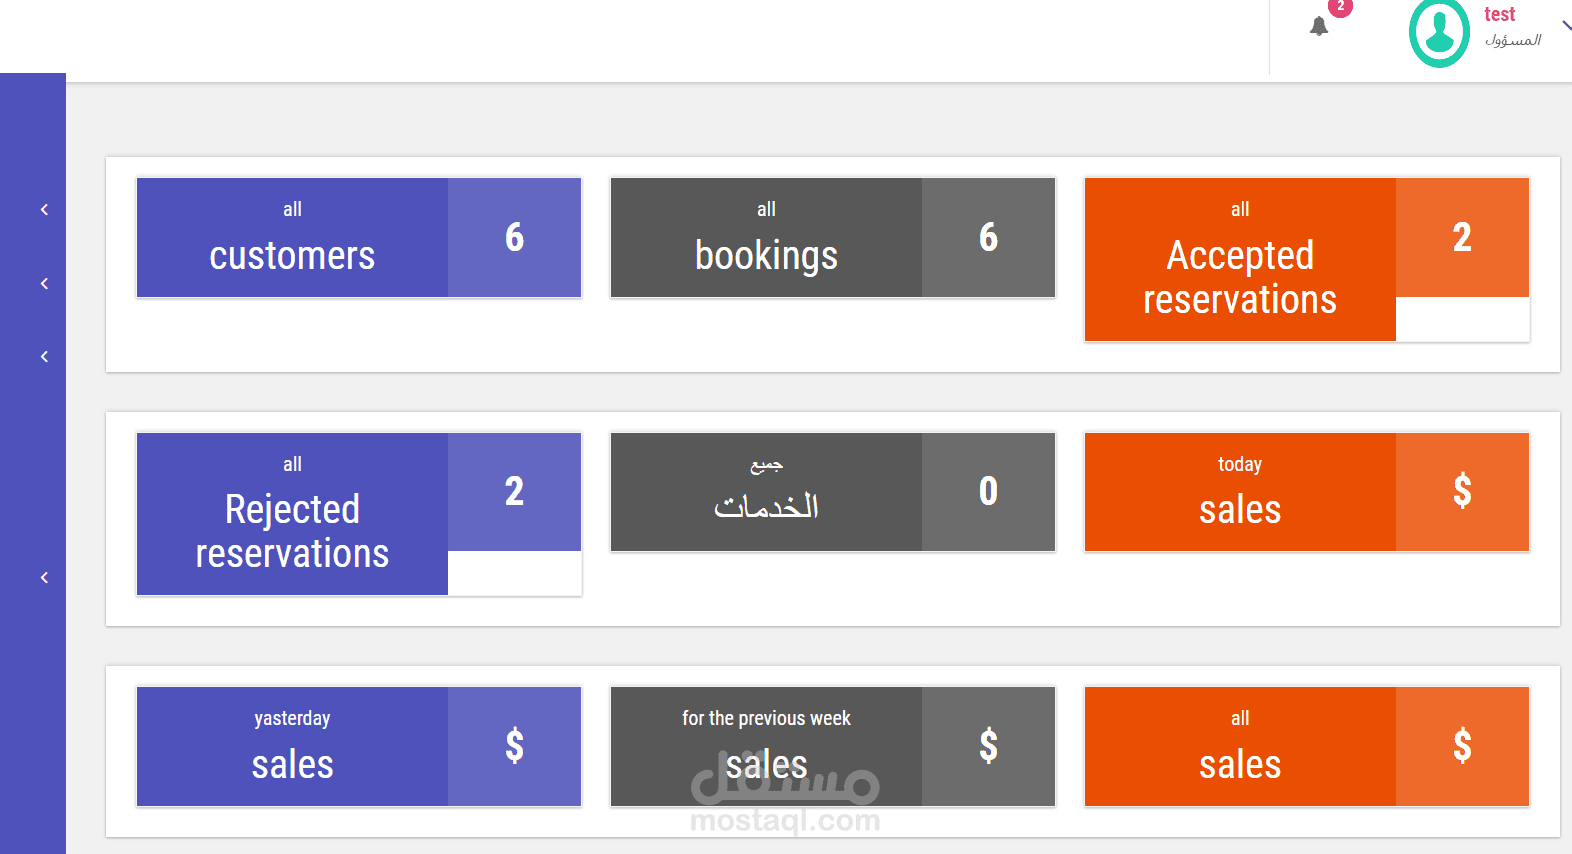Click the customers count number 6

click(514, 237)
